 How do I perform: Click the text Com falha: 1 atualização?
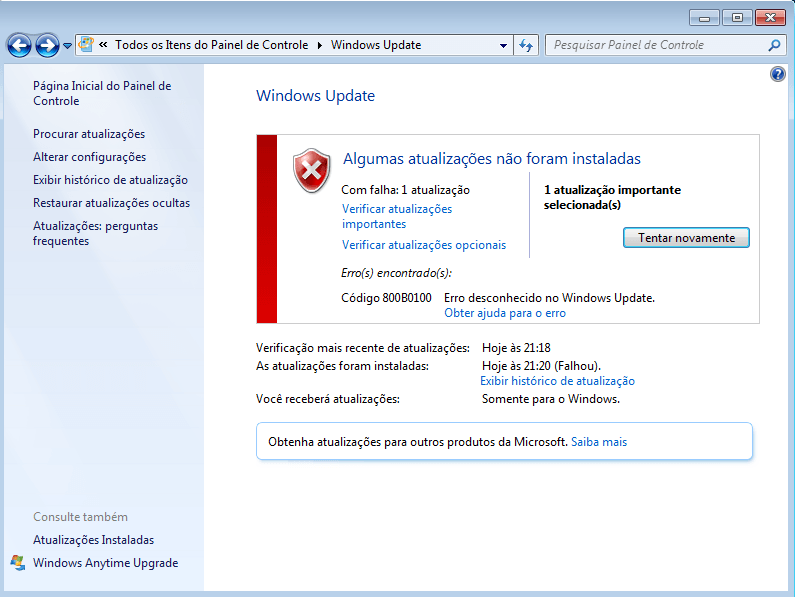405,190
